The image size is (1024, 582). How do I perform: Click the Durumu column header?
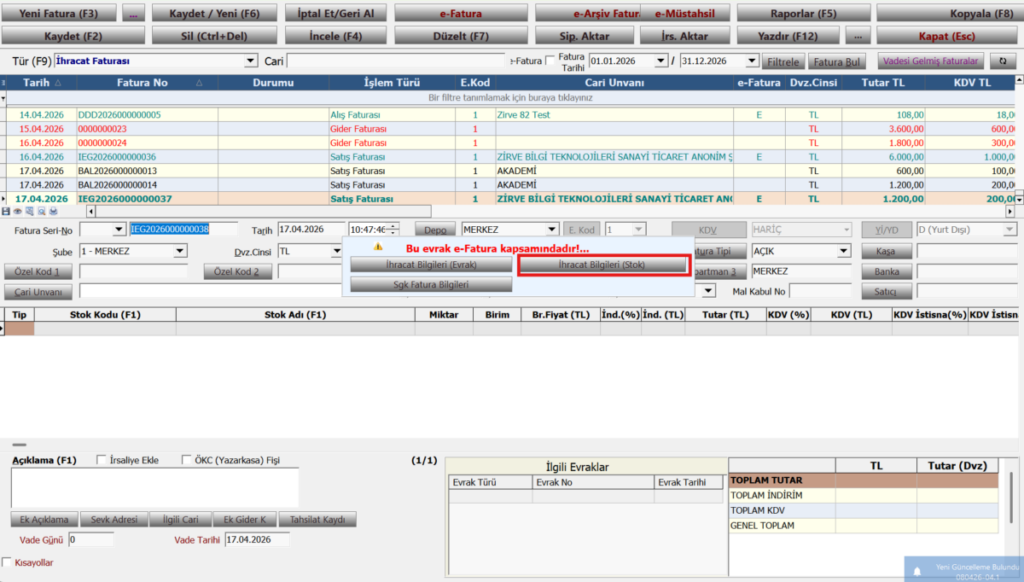click(273, 83)
